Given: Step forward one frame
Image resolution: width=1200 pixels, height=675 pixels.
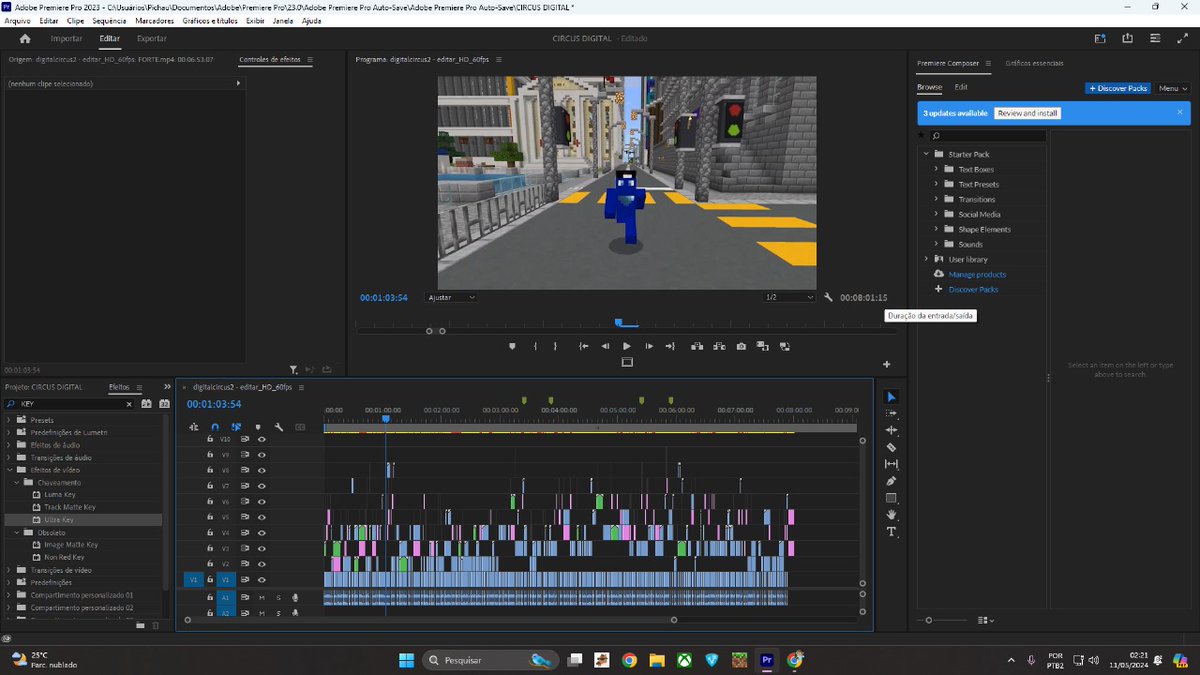Looking at the screenshot, I should (x=649, y=346).
